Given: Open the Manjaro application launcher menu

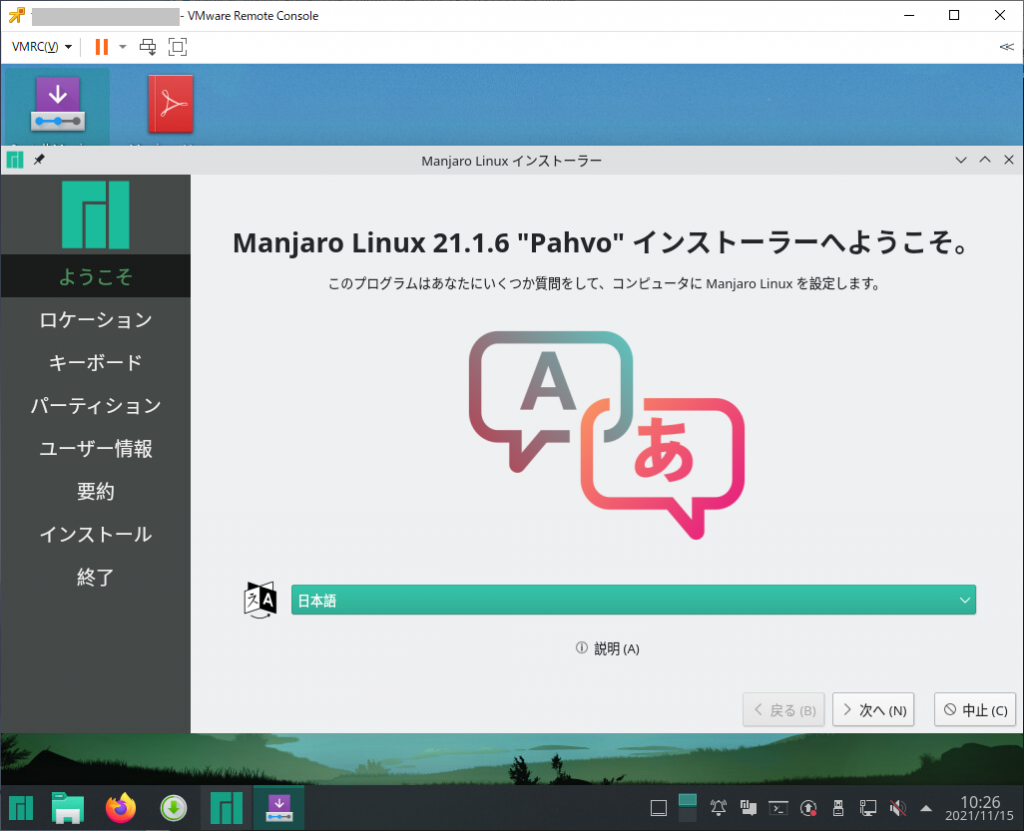Looking at the screenshot, I should pyautogui.click(x=21, y=809).
